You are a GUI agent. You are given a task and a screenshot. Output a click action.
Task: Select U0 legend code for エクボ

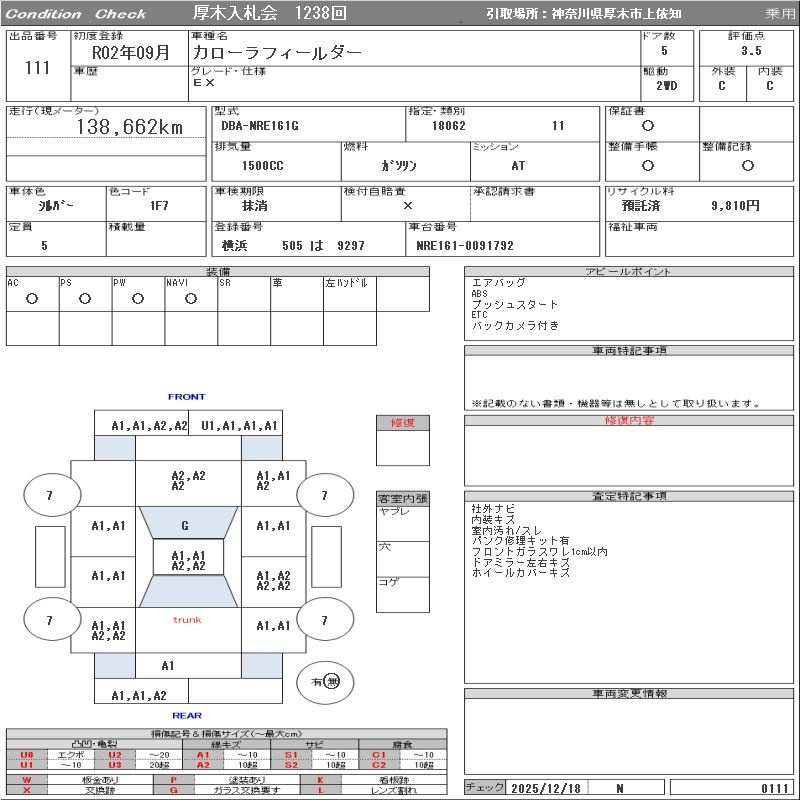pos(27,755)
